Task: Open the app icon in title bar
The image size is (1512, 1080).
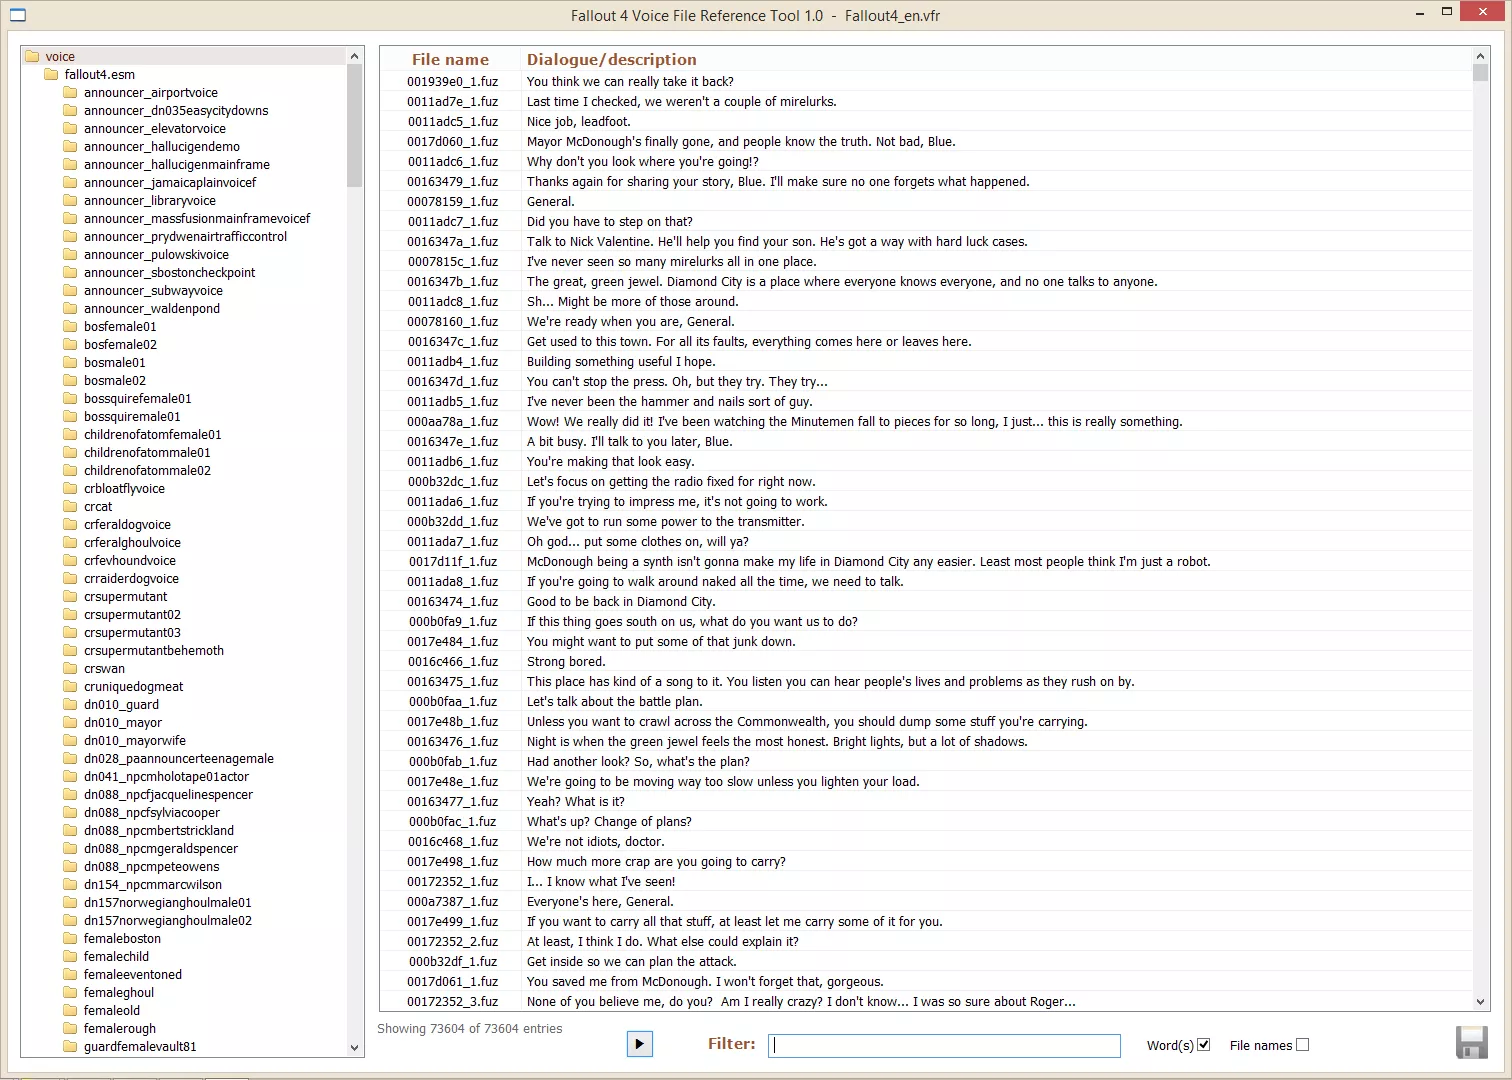Action: pyautogui.click(x=17, y=15)
